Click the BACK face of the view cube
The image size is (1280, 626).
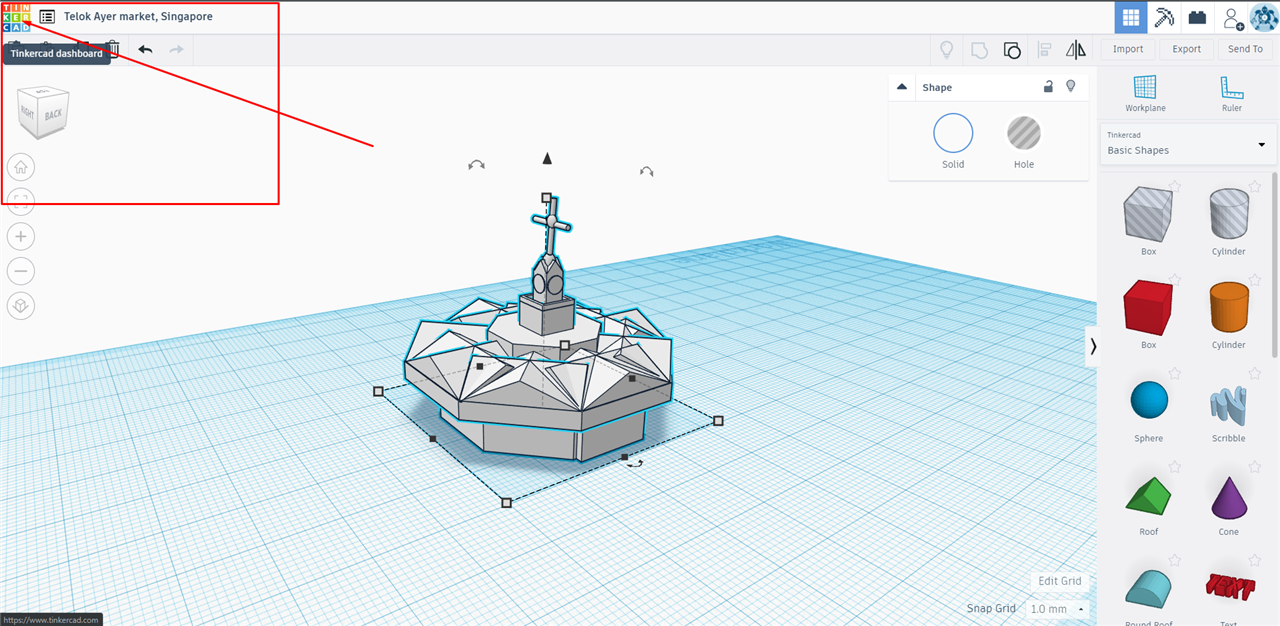click(x=53, y=114)
